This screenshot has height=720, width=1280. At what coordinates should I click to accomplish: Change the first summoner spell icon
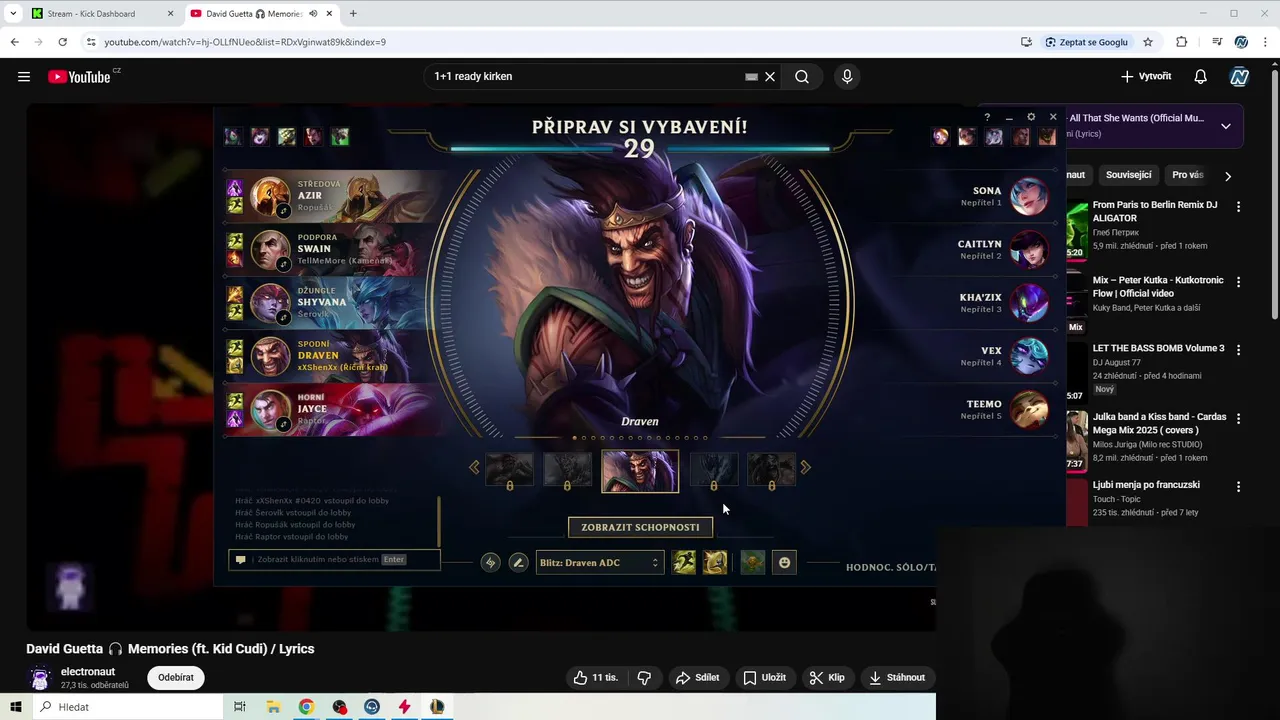[x=684, y=563]
